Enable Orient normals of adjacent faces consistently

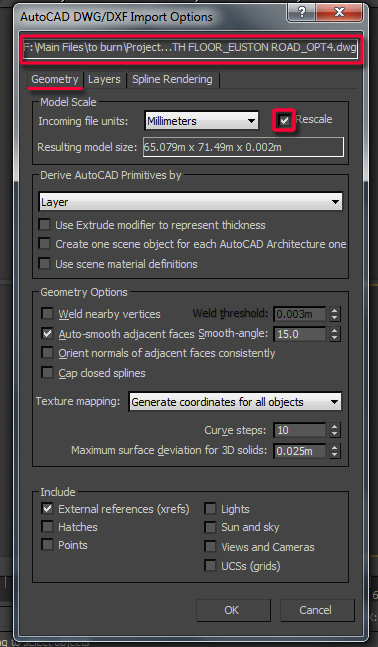point(47,353)
